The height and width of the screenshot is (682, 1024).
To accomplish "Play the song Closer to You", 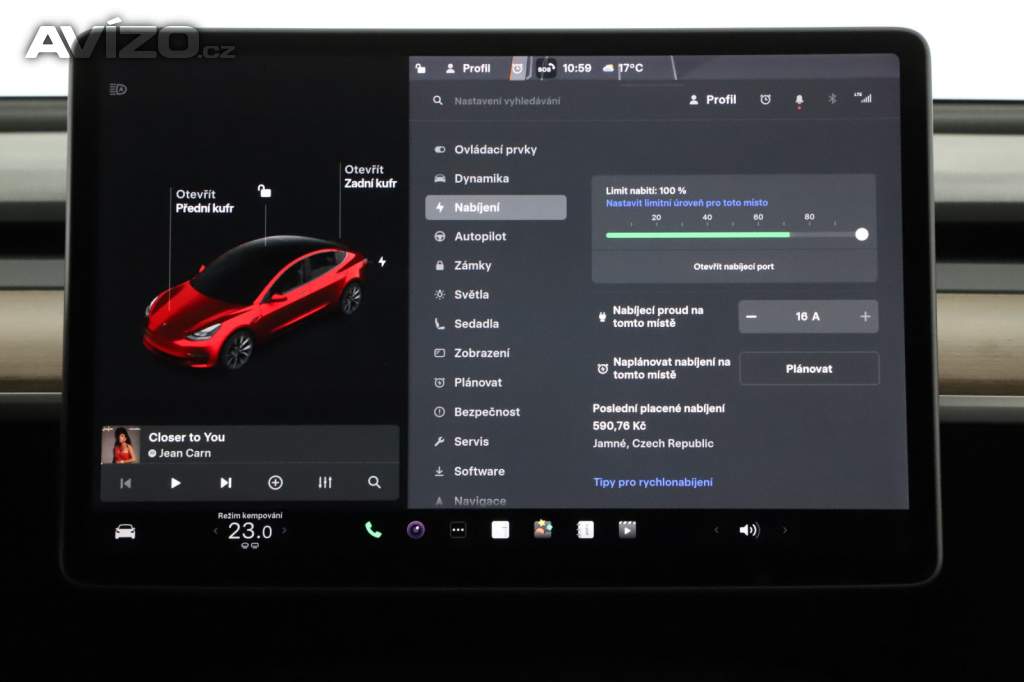I will click(x=176, y=482).
